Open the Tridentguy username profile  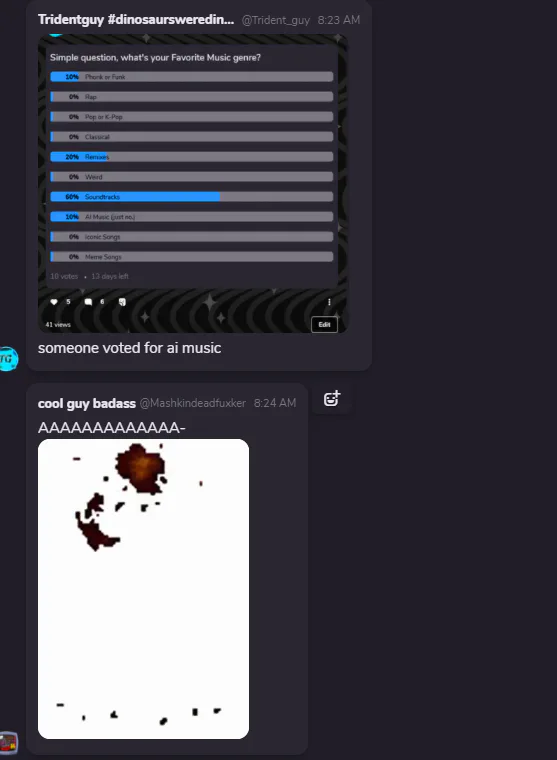click(136, 19)
